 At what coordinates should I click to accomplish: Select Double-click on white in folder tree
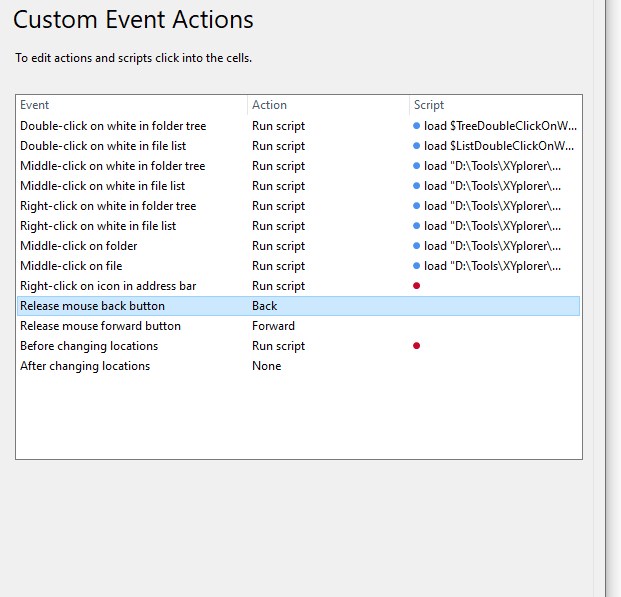112,126
